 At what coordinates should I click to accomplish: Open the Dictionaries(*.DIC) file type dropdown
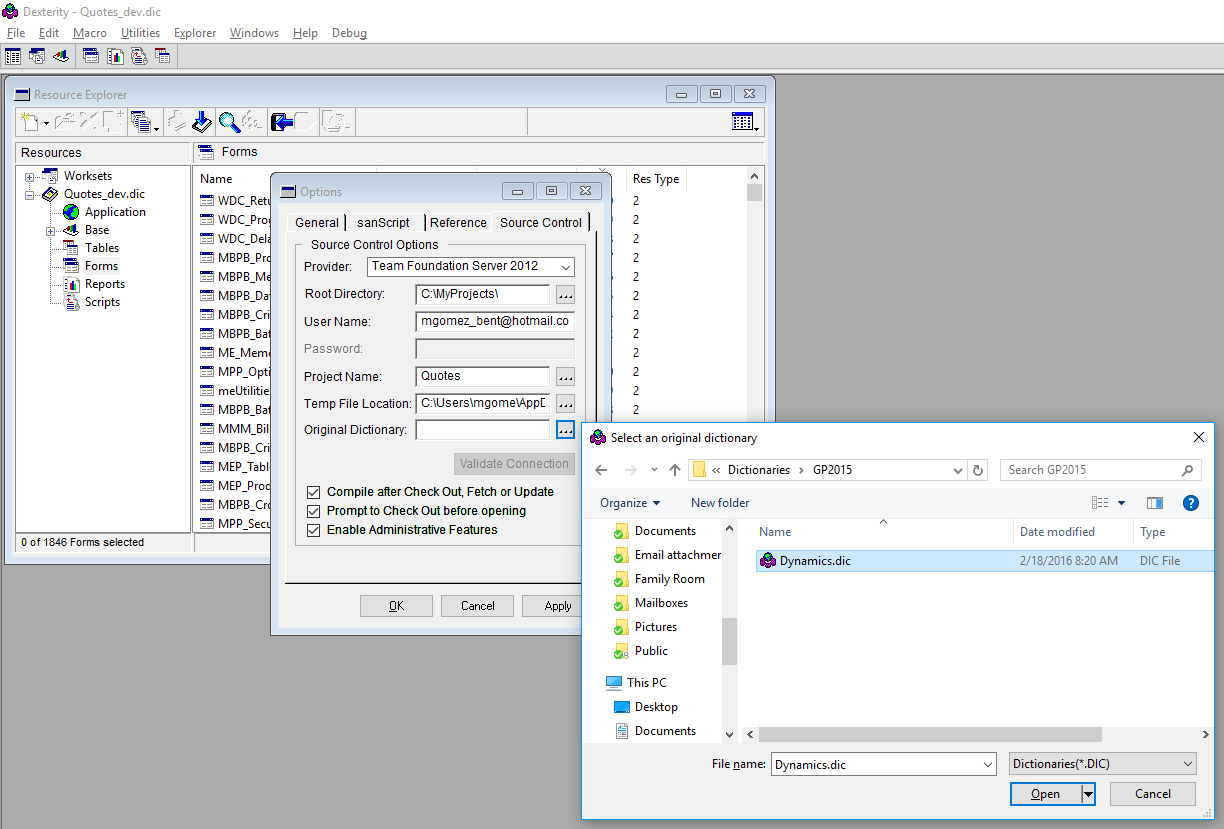click(x=1103, y=764)
